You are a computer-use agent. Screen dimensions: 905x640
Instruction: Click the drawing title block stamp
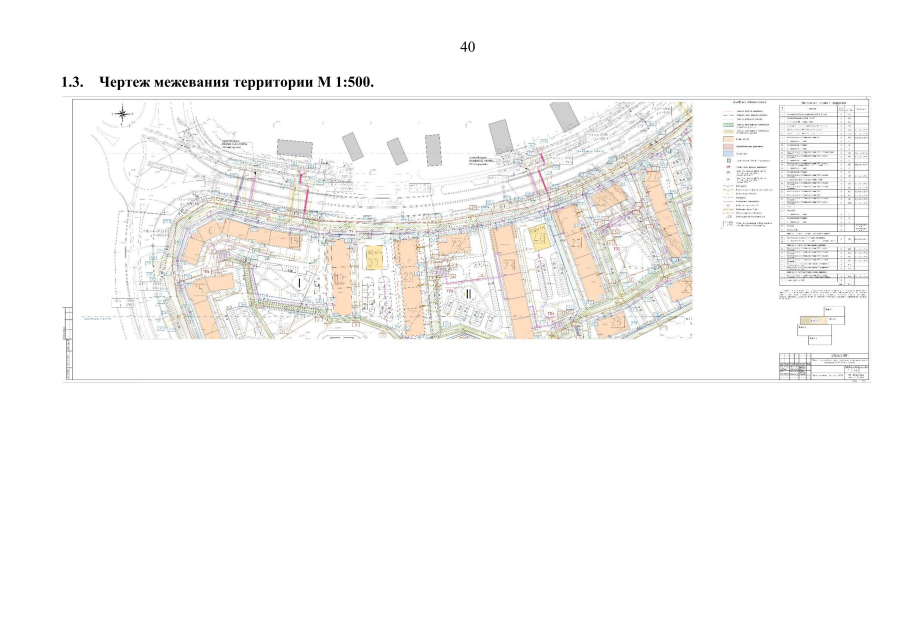coord(824,366)
